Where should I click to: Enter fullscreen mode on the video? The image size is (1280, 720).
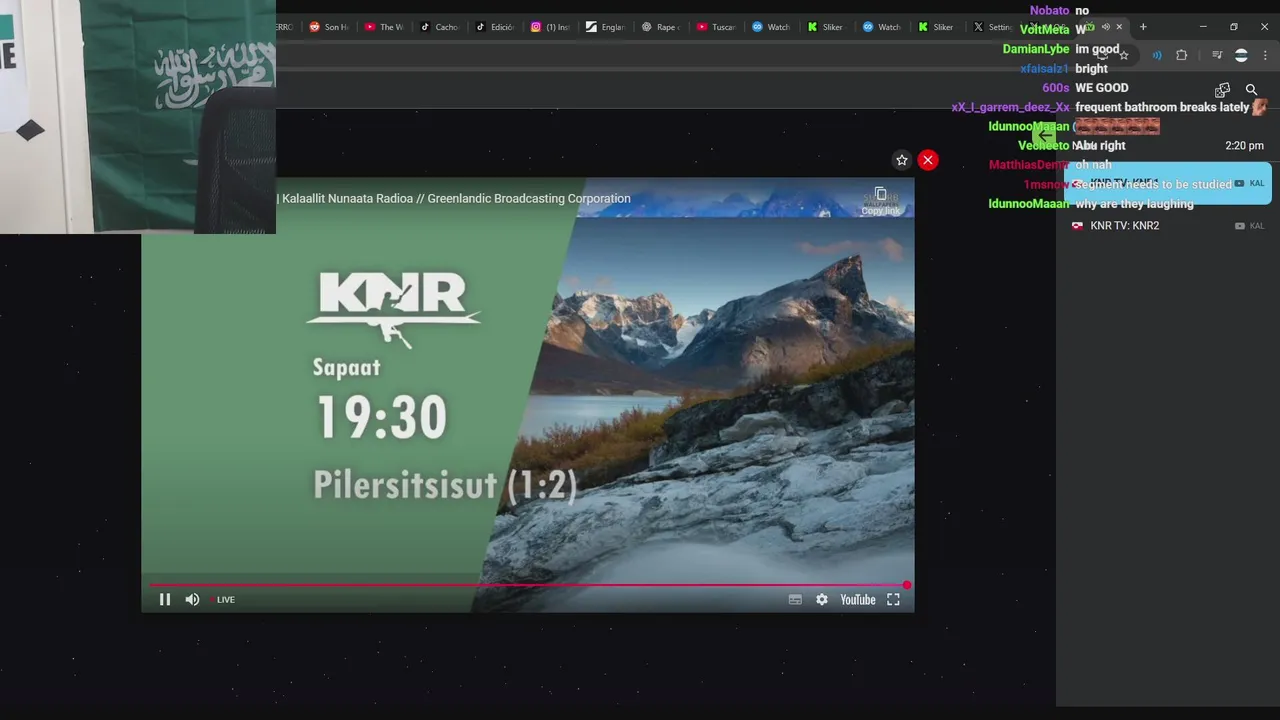(893, 600)
